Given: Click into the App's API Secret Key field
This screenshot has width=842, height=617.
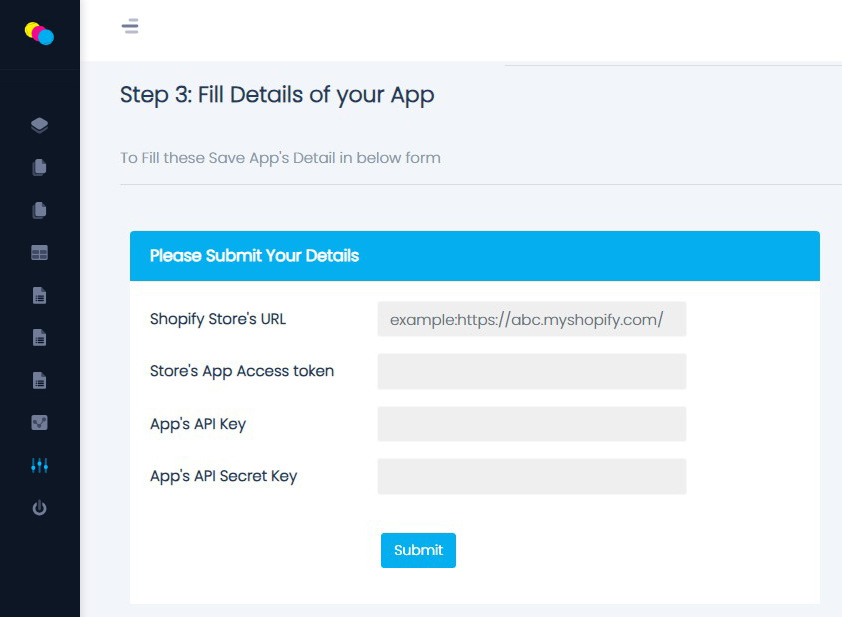Looking at the screenshot, I should (x=531, y=476).
